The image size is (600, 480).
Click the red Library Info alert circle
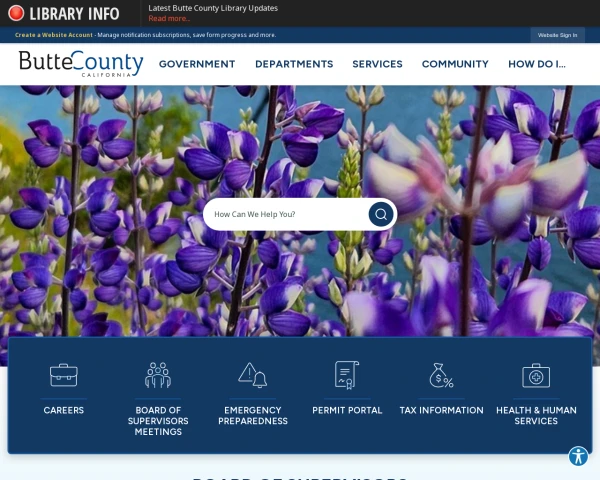[x=16, y=13]
